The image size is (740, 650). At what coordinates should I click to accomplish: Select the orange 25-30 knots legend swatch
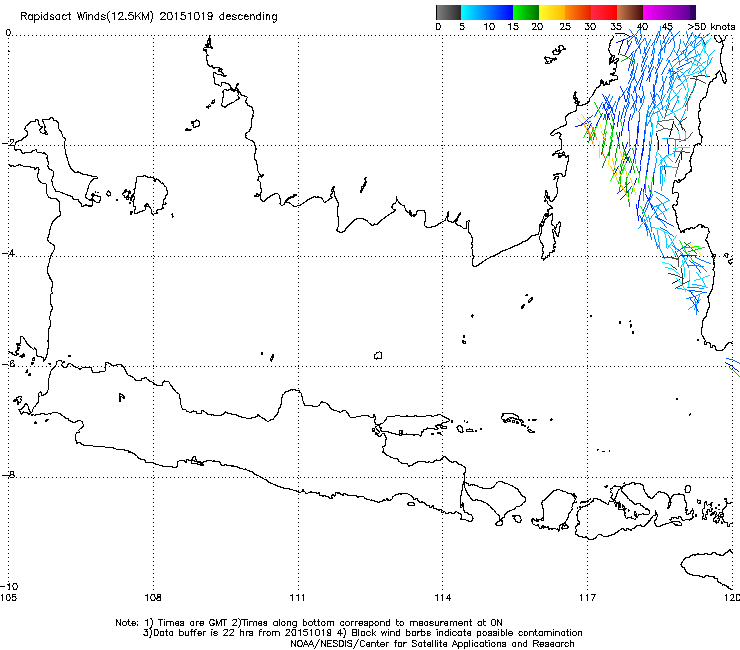click(x=578, y=12)
